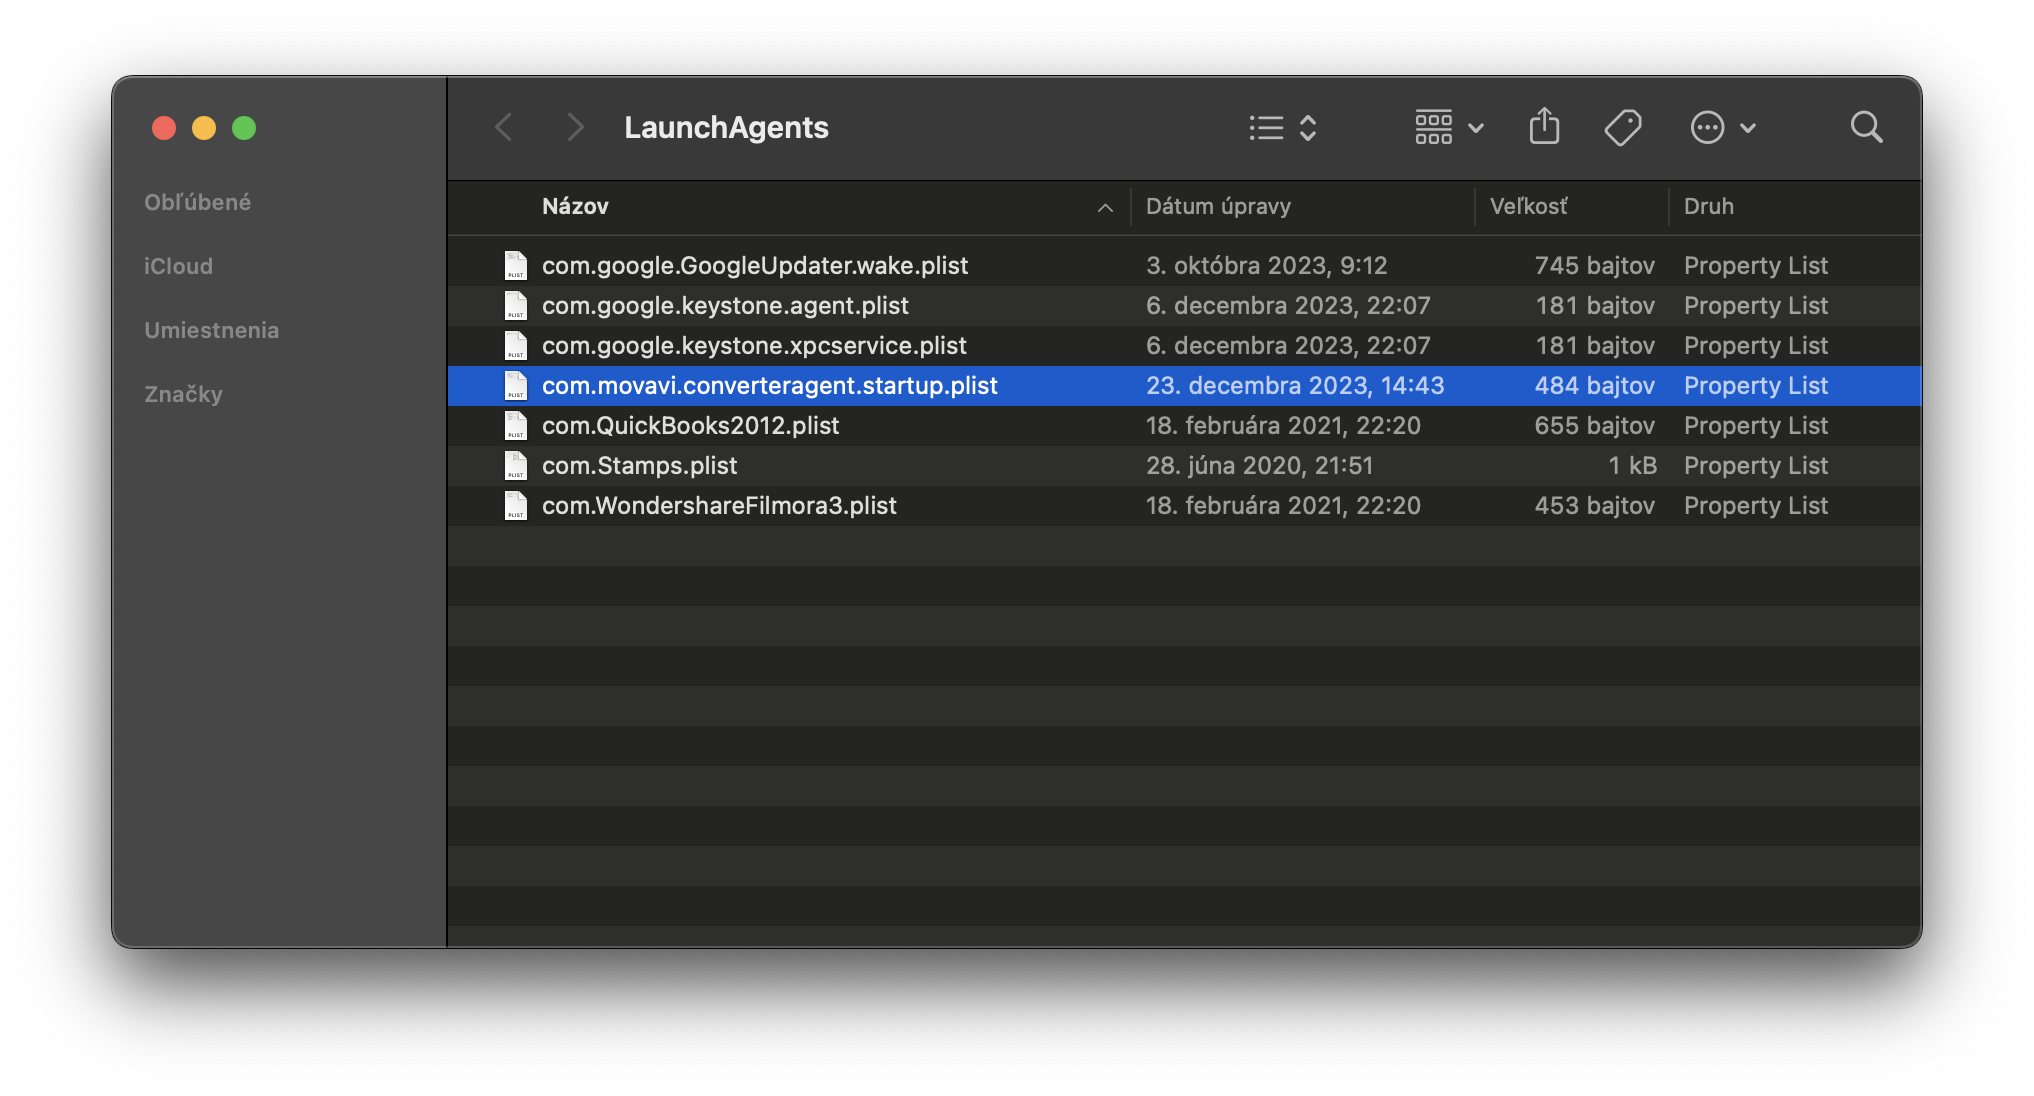This screenshot has height=1096, width=2034.
Task: Click the Obľúbené sidebar heading
Action: [197, 201]
